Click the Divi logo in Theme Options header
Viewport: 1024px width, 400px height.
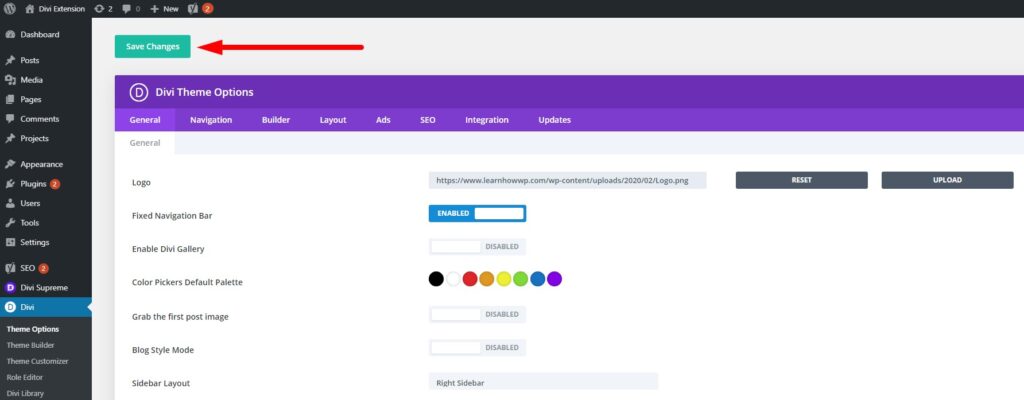pos(138,92)
